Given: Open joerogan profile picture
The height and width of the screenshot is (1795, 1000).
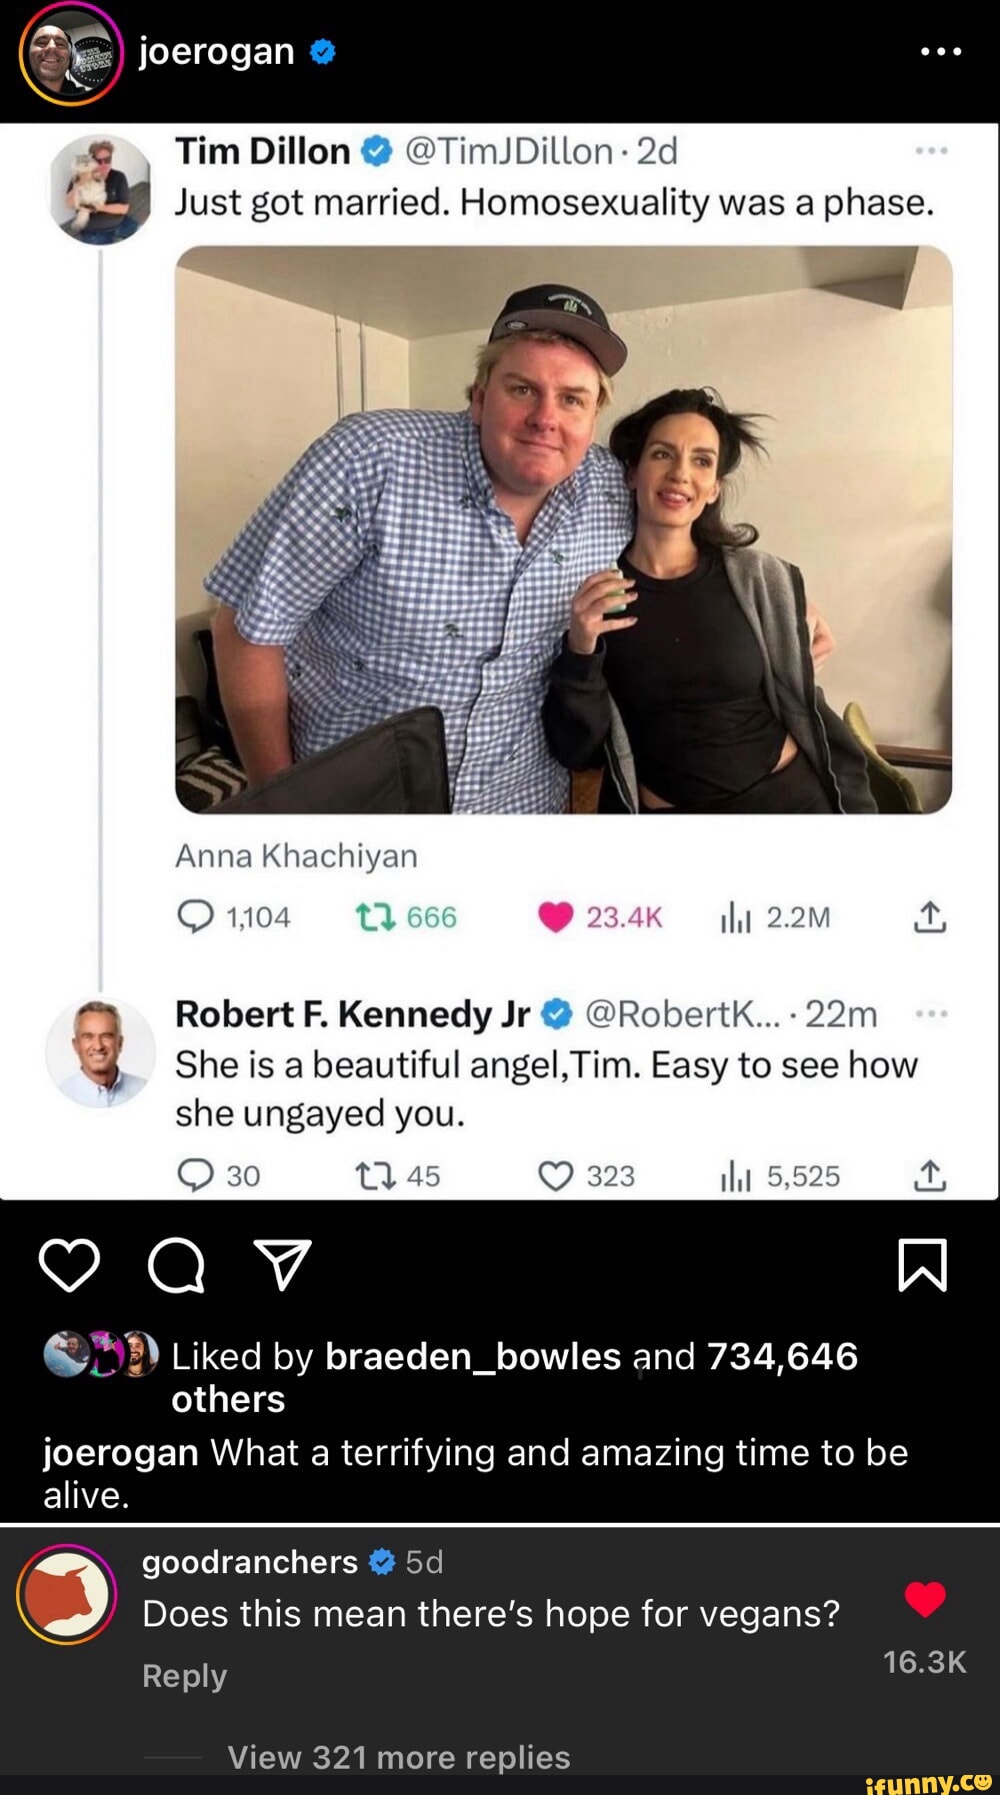Looking at the screenshot, I should (70, 54).
